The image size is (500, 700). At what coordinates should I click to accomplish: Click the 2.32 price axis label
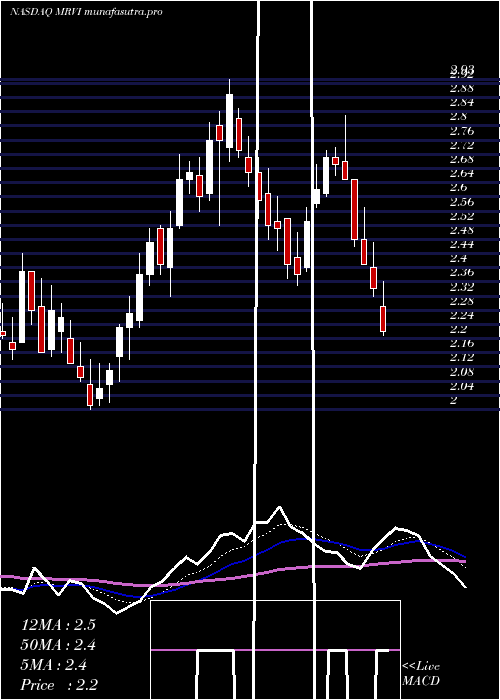[x=462, y=287]
